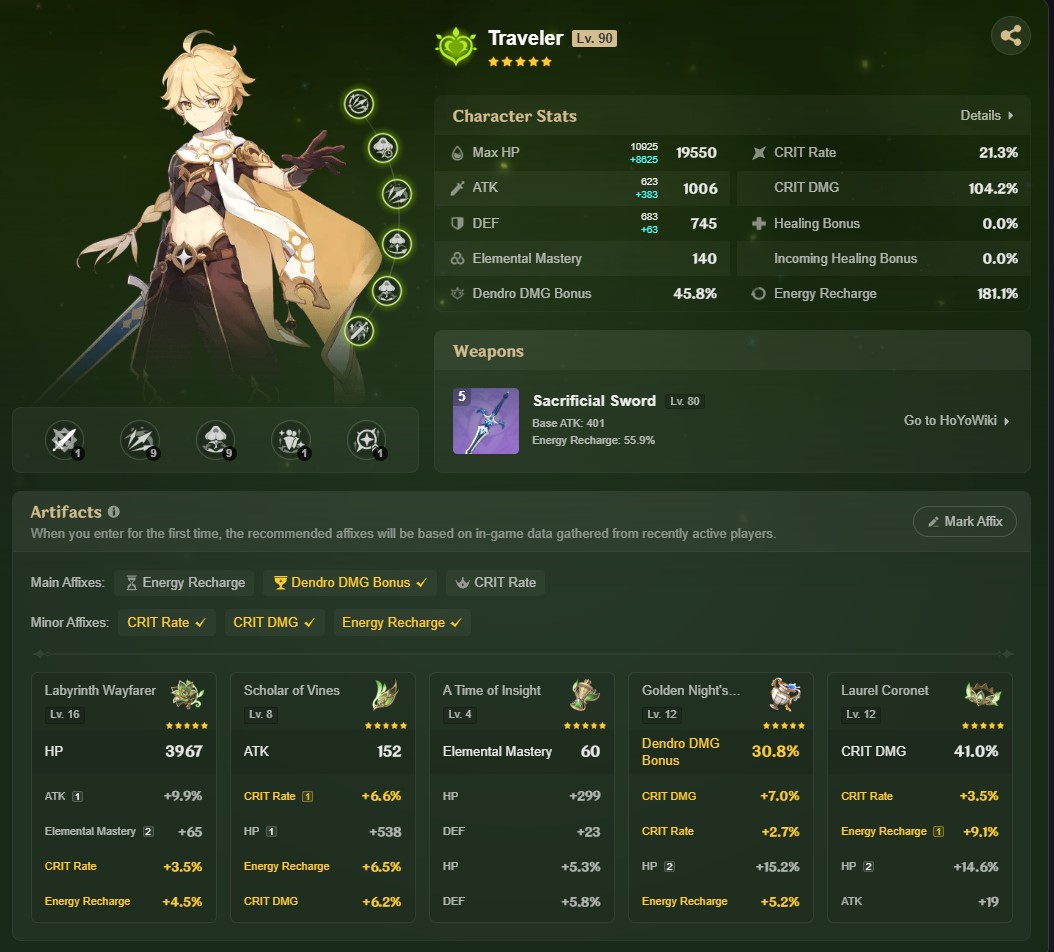Click the Labyrinth Wayfarer flower artifact icon

click(x=187, y=695)
